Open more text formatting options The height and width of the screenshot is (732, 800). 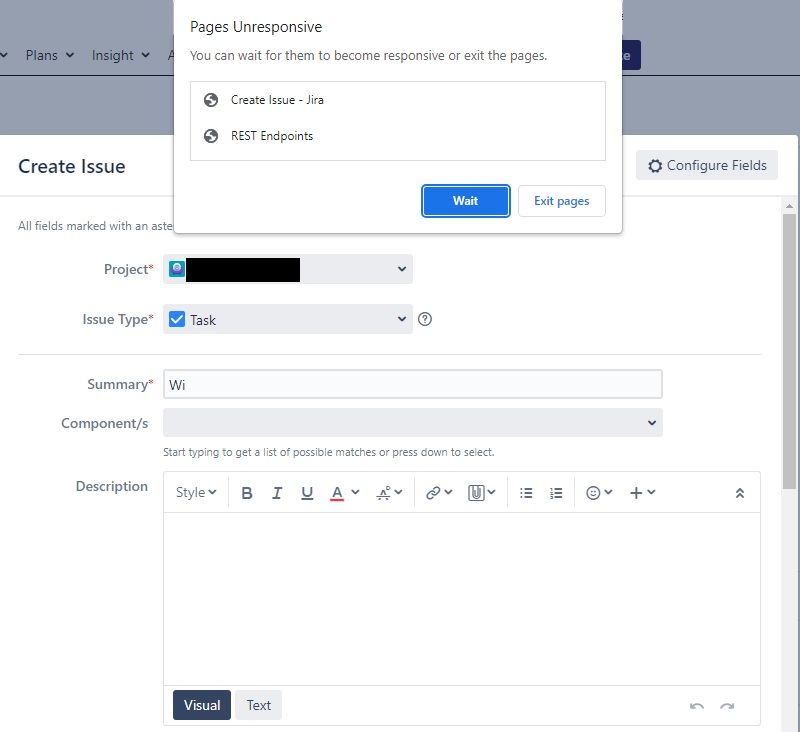point(389,493)
